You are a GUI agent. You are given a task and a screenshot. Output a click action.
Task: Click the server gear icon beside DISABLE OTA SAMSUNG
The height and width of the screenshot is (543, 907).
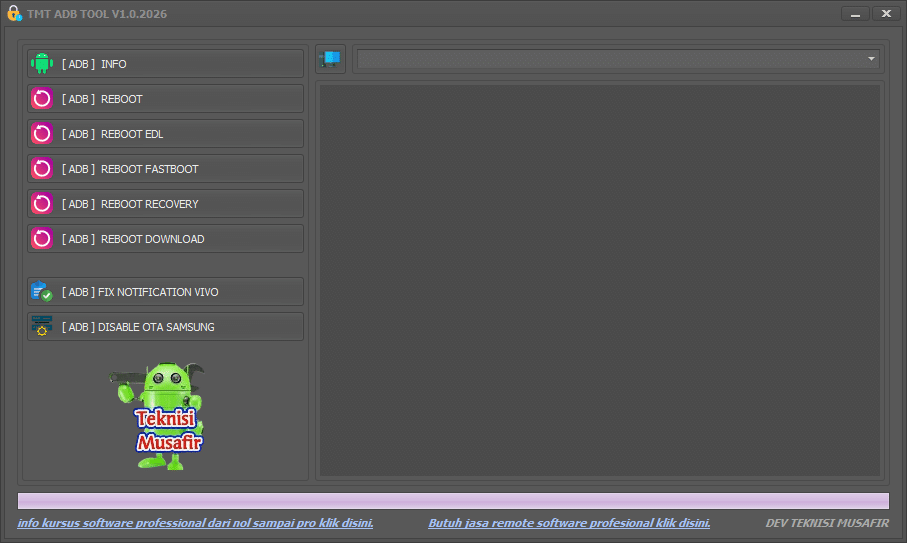coord(42,326)
